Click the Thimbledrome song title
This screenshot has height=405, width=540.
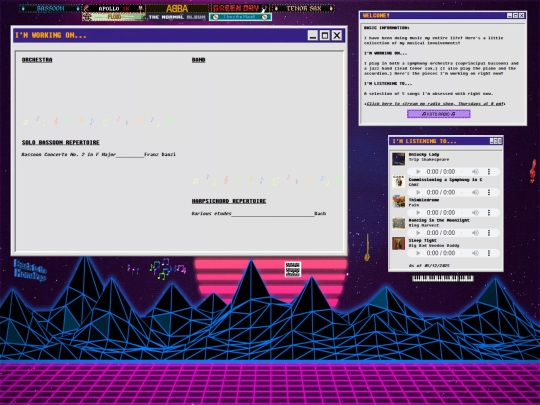click(424, 200)
